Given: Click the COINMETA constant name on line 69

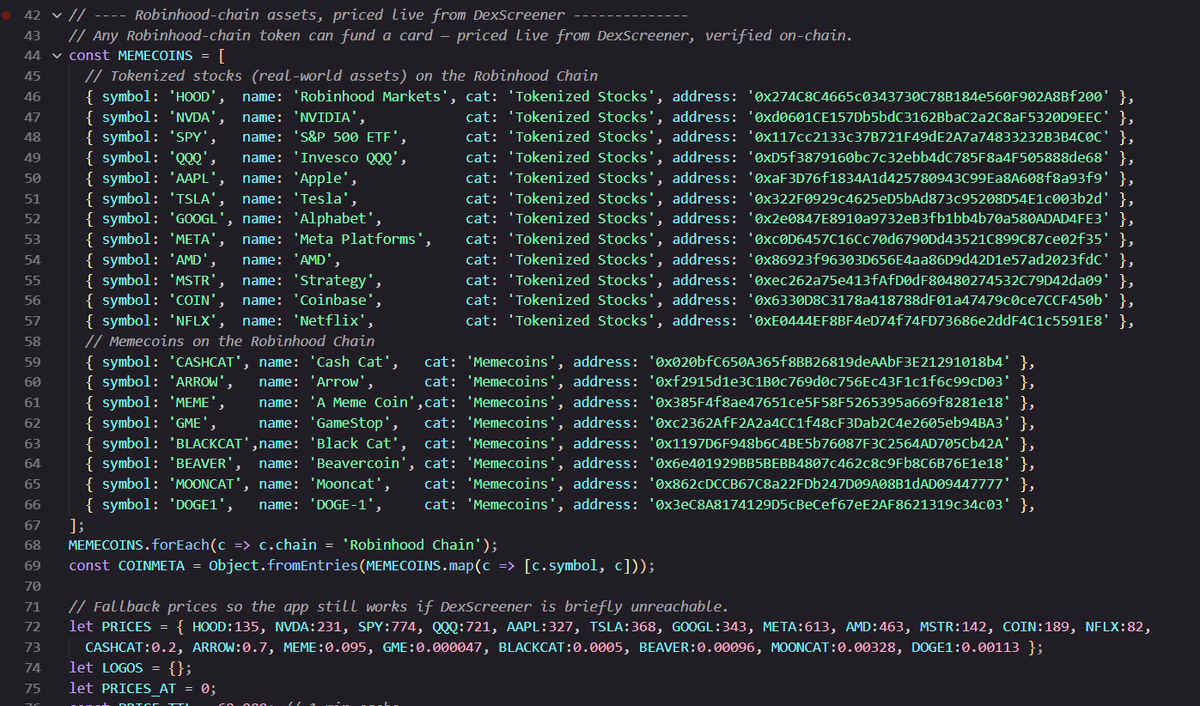Looking at the screenshot, I should [x=149, y=566].
